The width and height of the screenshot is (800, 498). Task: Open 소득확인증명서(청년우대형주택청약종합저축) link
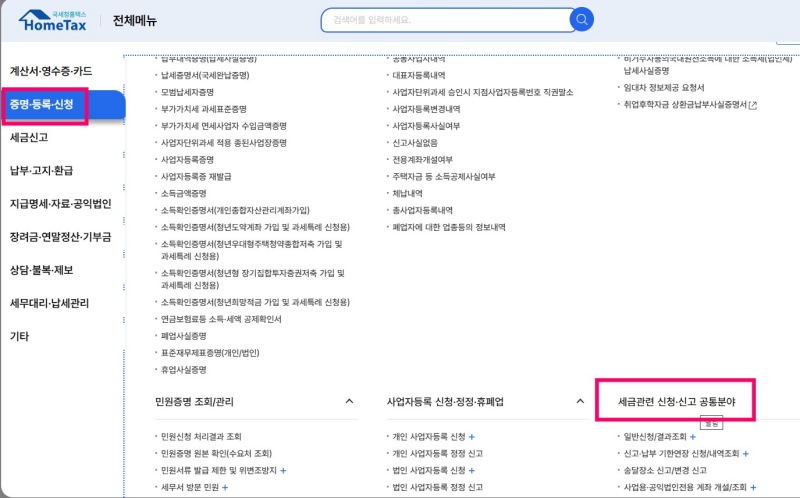pos(252,250)
